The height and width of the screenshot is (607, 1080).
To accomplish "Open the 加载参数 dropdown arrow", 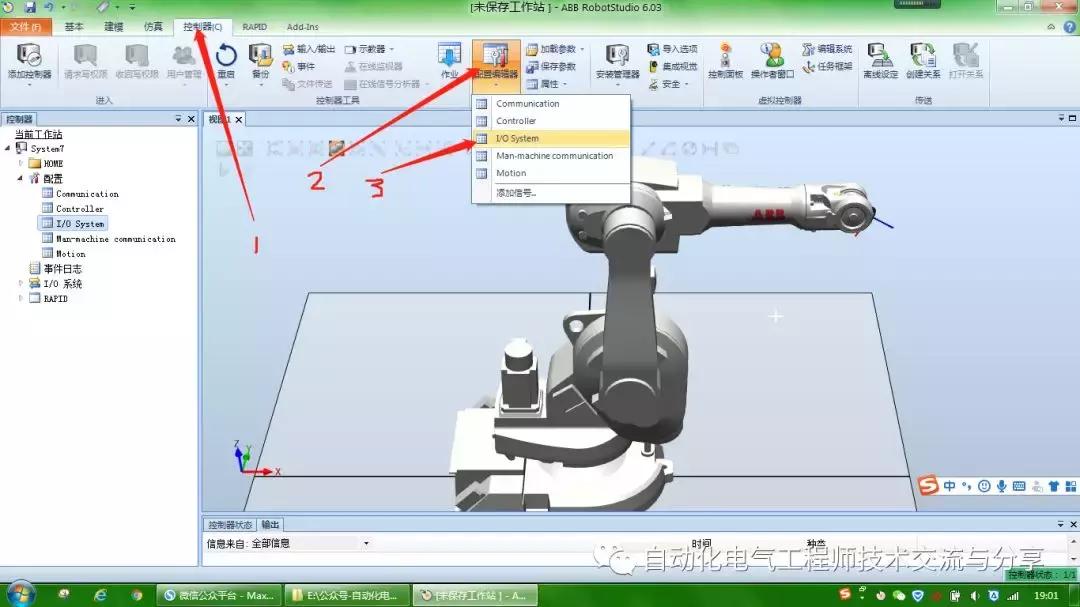I will point(582,49).
